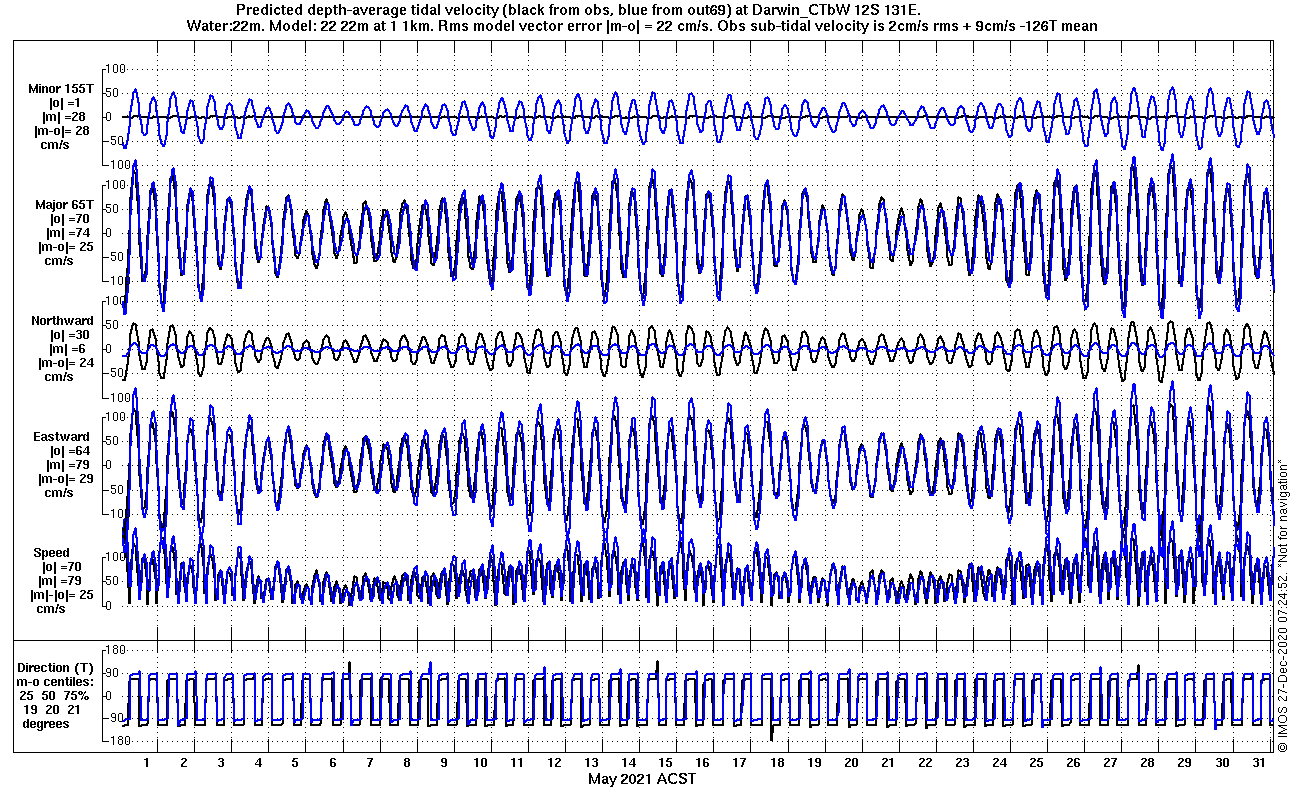
Task: Select the 'Minor 155T' panel label
Action: coord(61,90)
